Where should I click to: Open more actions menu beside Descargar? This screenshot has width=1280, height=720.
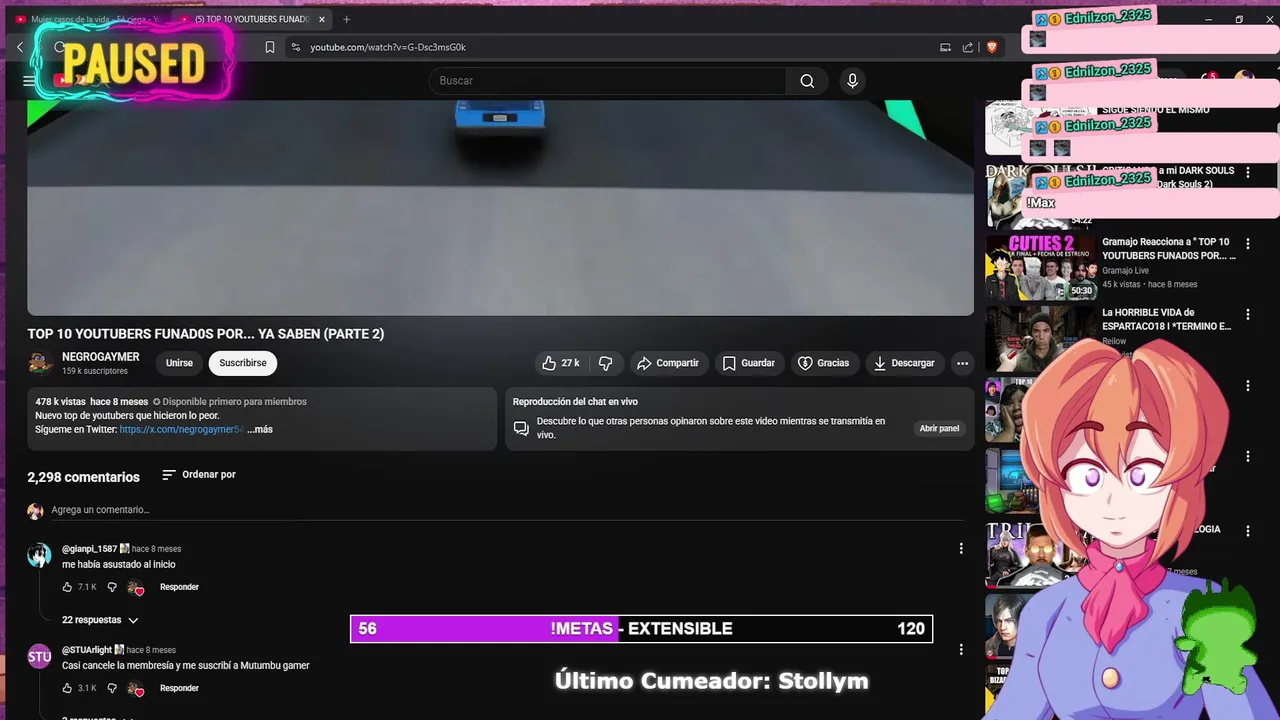(962, 363)
